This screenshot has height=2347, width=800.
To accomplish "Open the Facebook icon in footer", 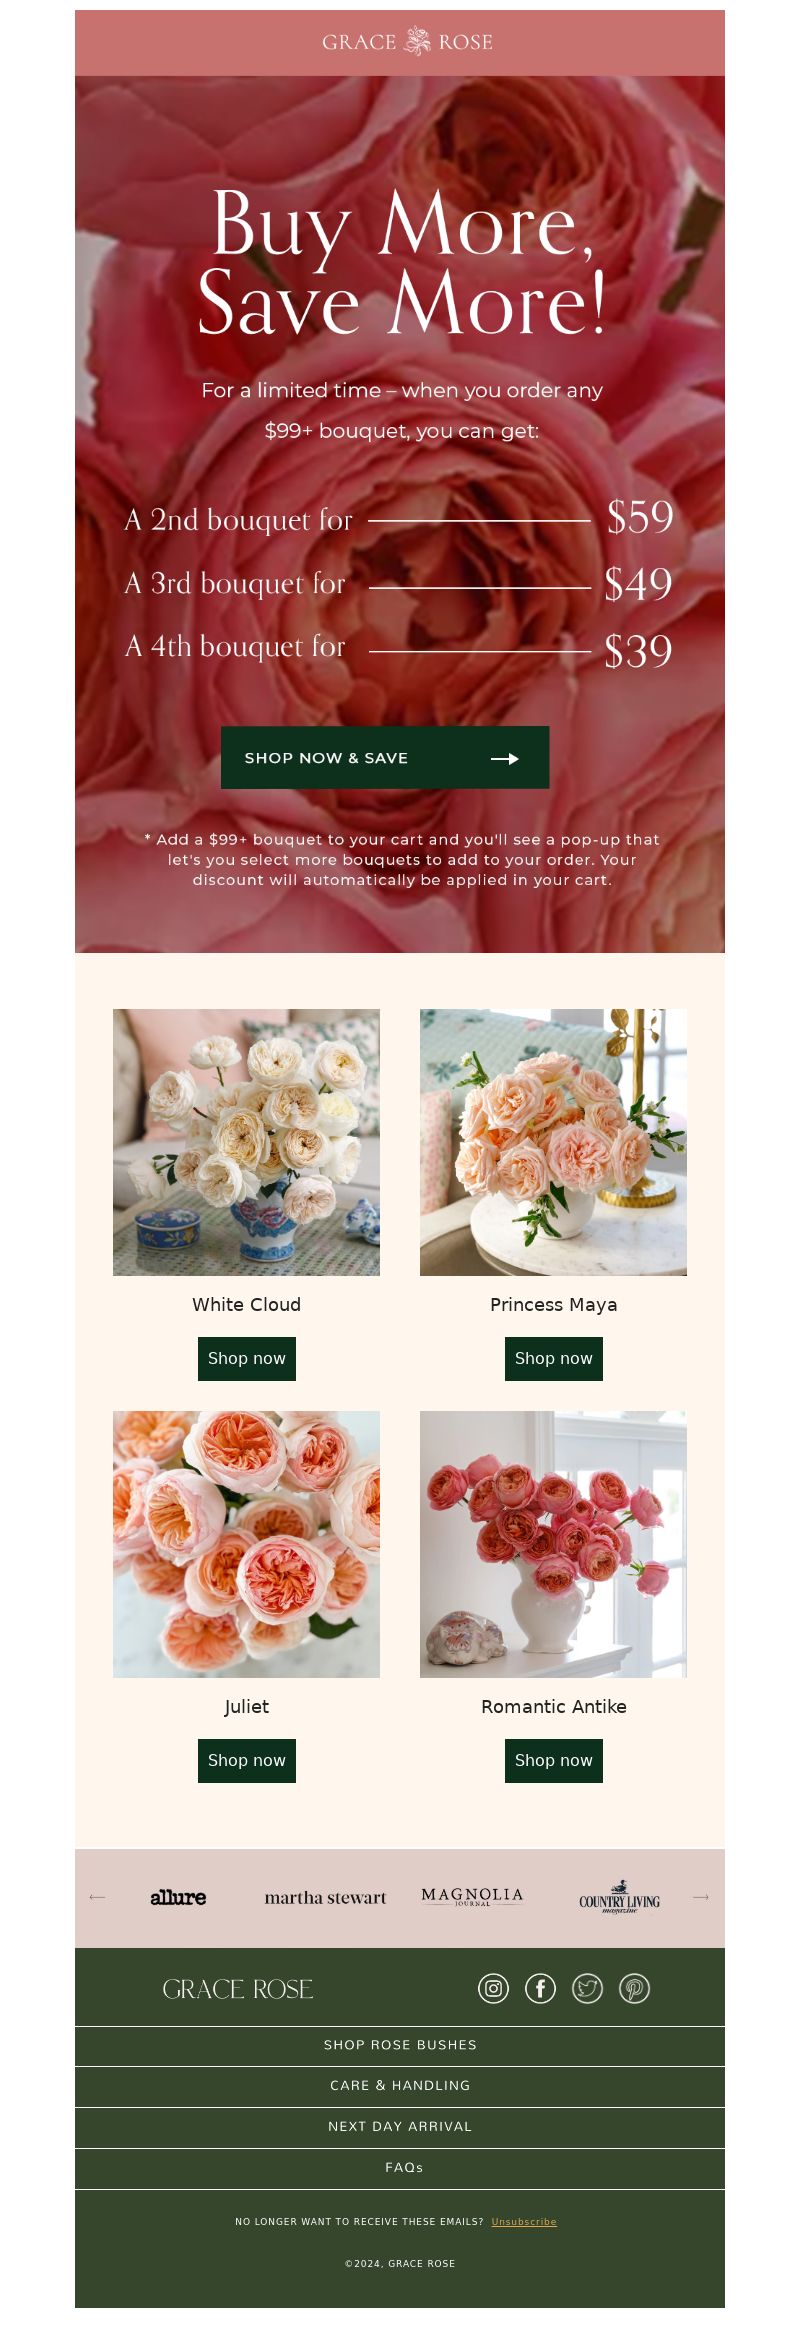I will pyautogui.click(x=540, y=1988).
